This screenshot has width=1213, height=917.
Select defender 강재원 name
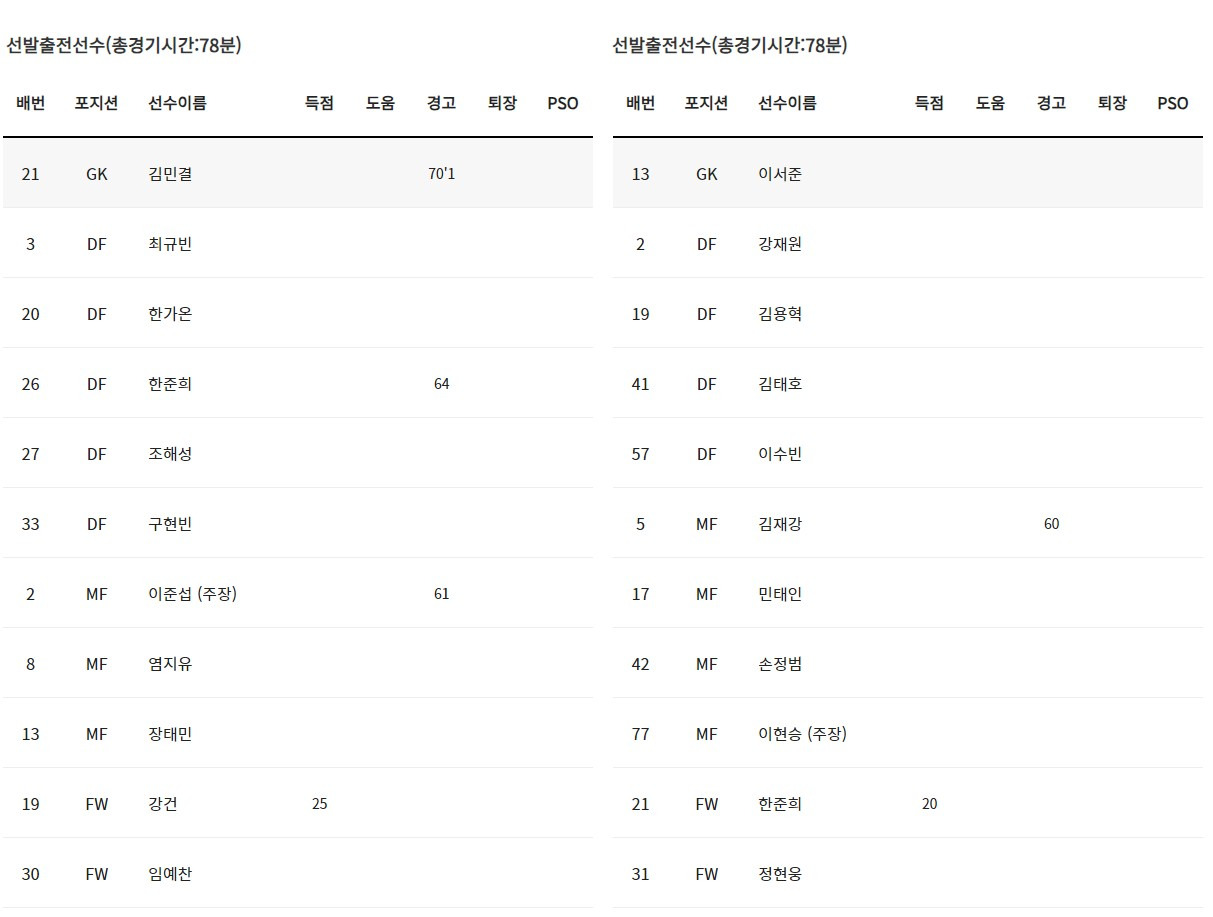[x=780, y=244]
